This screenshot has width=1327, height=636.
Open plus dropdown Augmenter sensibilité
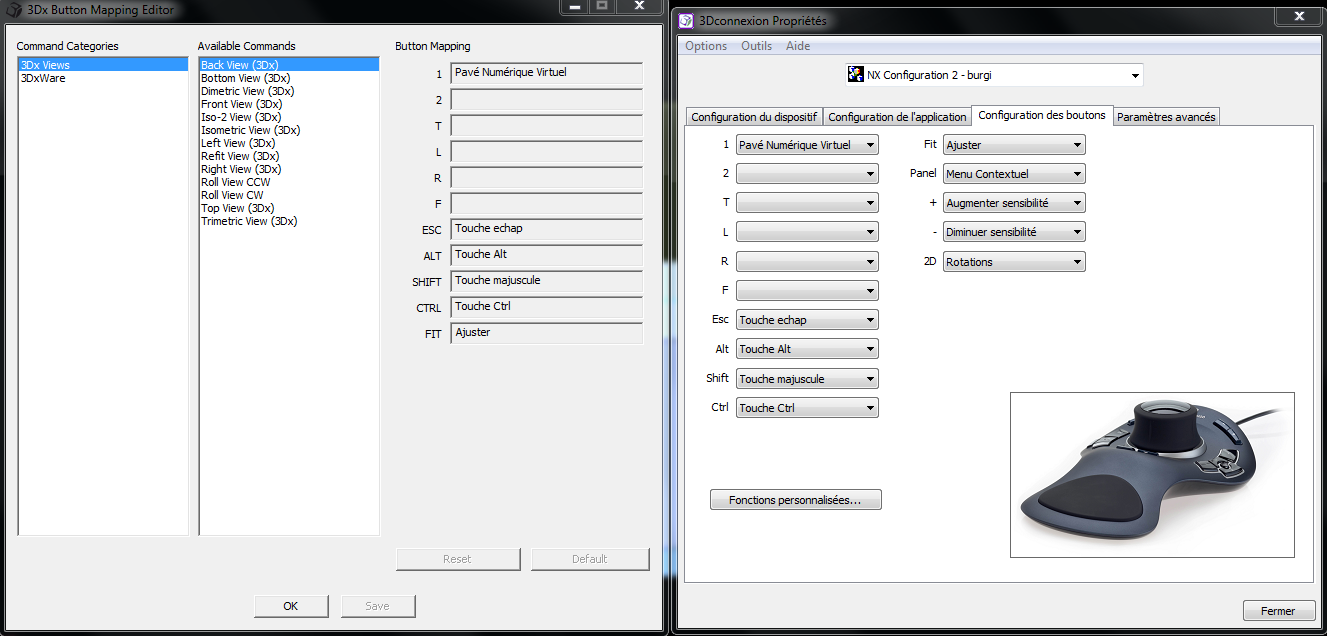click(1014, 203)
